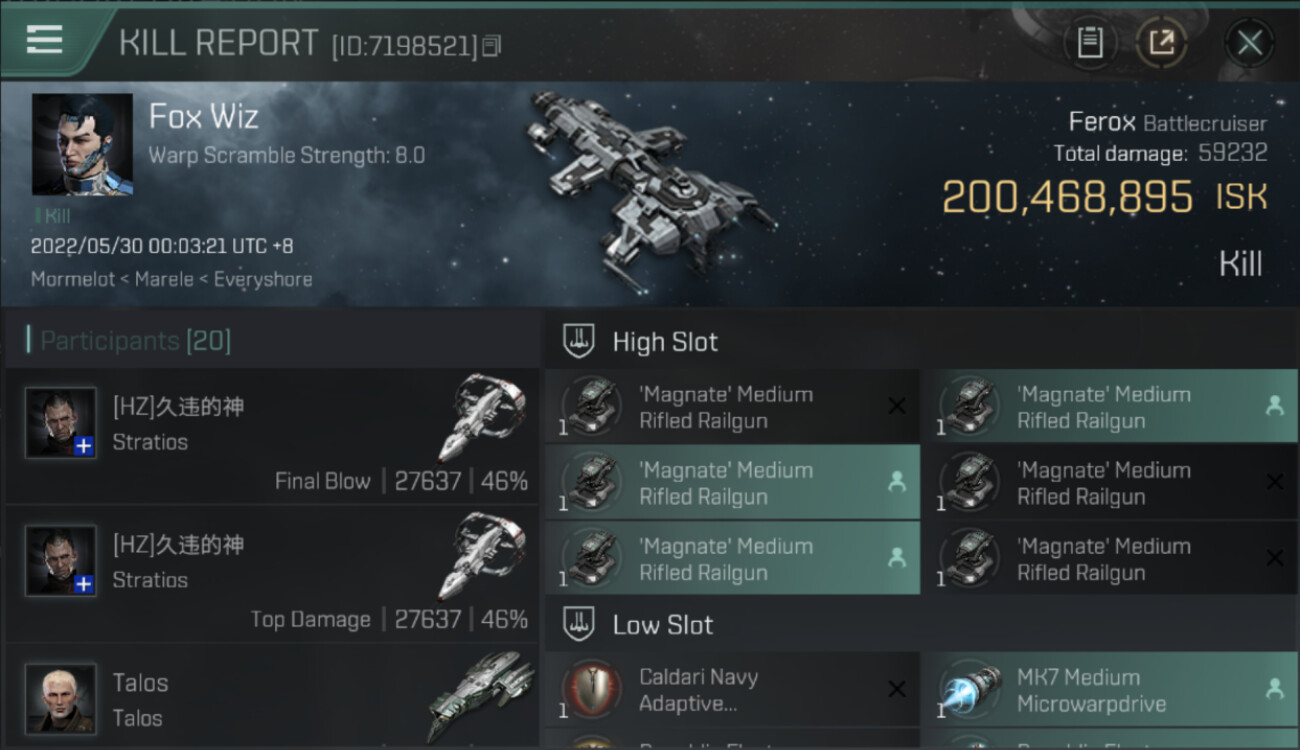
Task: Open the hamburger menu icon
Action: point(44,40)
